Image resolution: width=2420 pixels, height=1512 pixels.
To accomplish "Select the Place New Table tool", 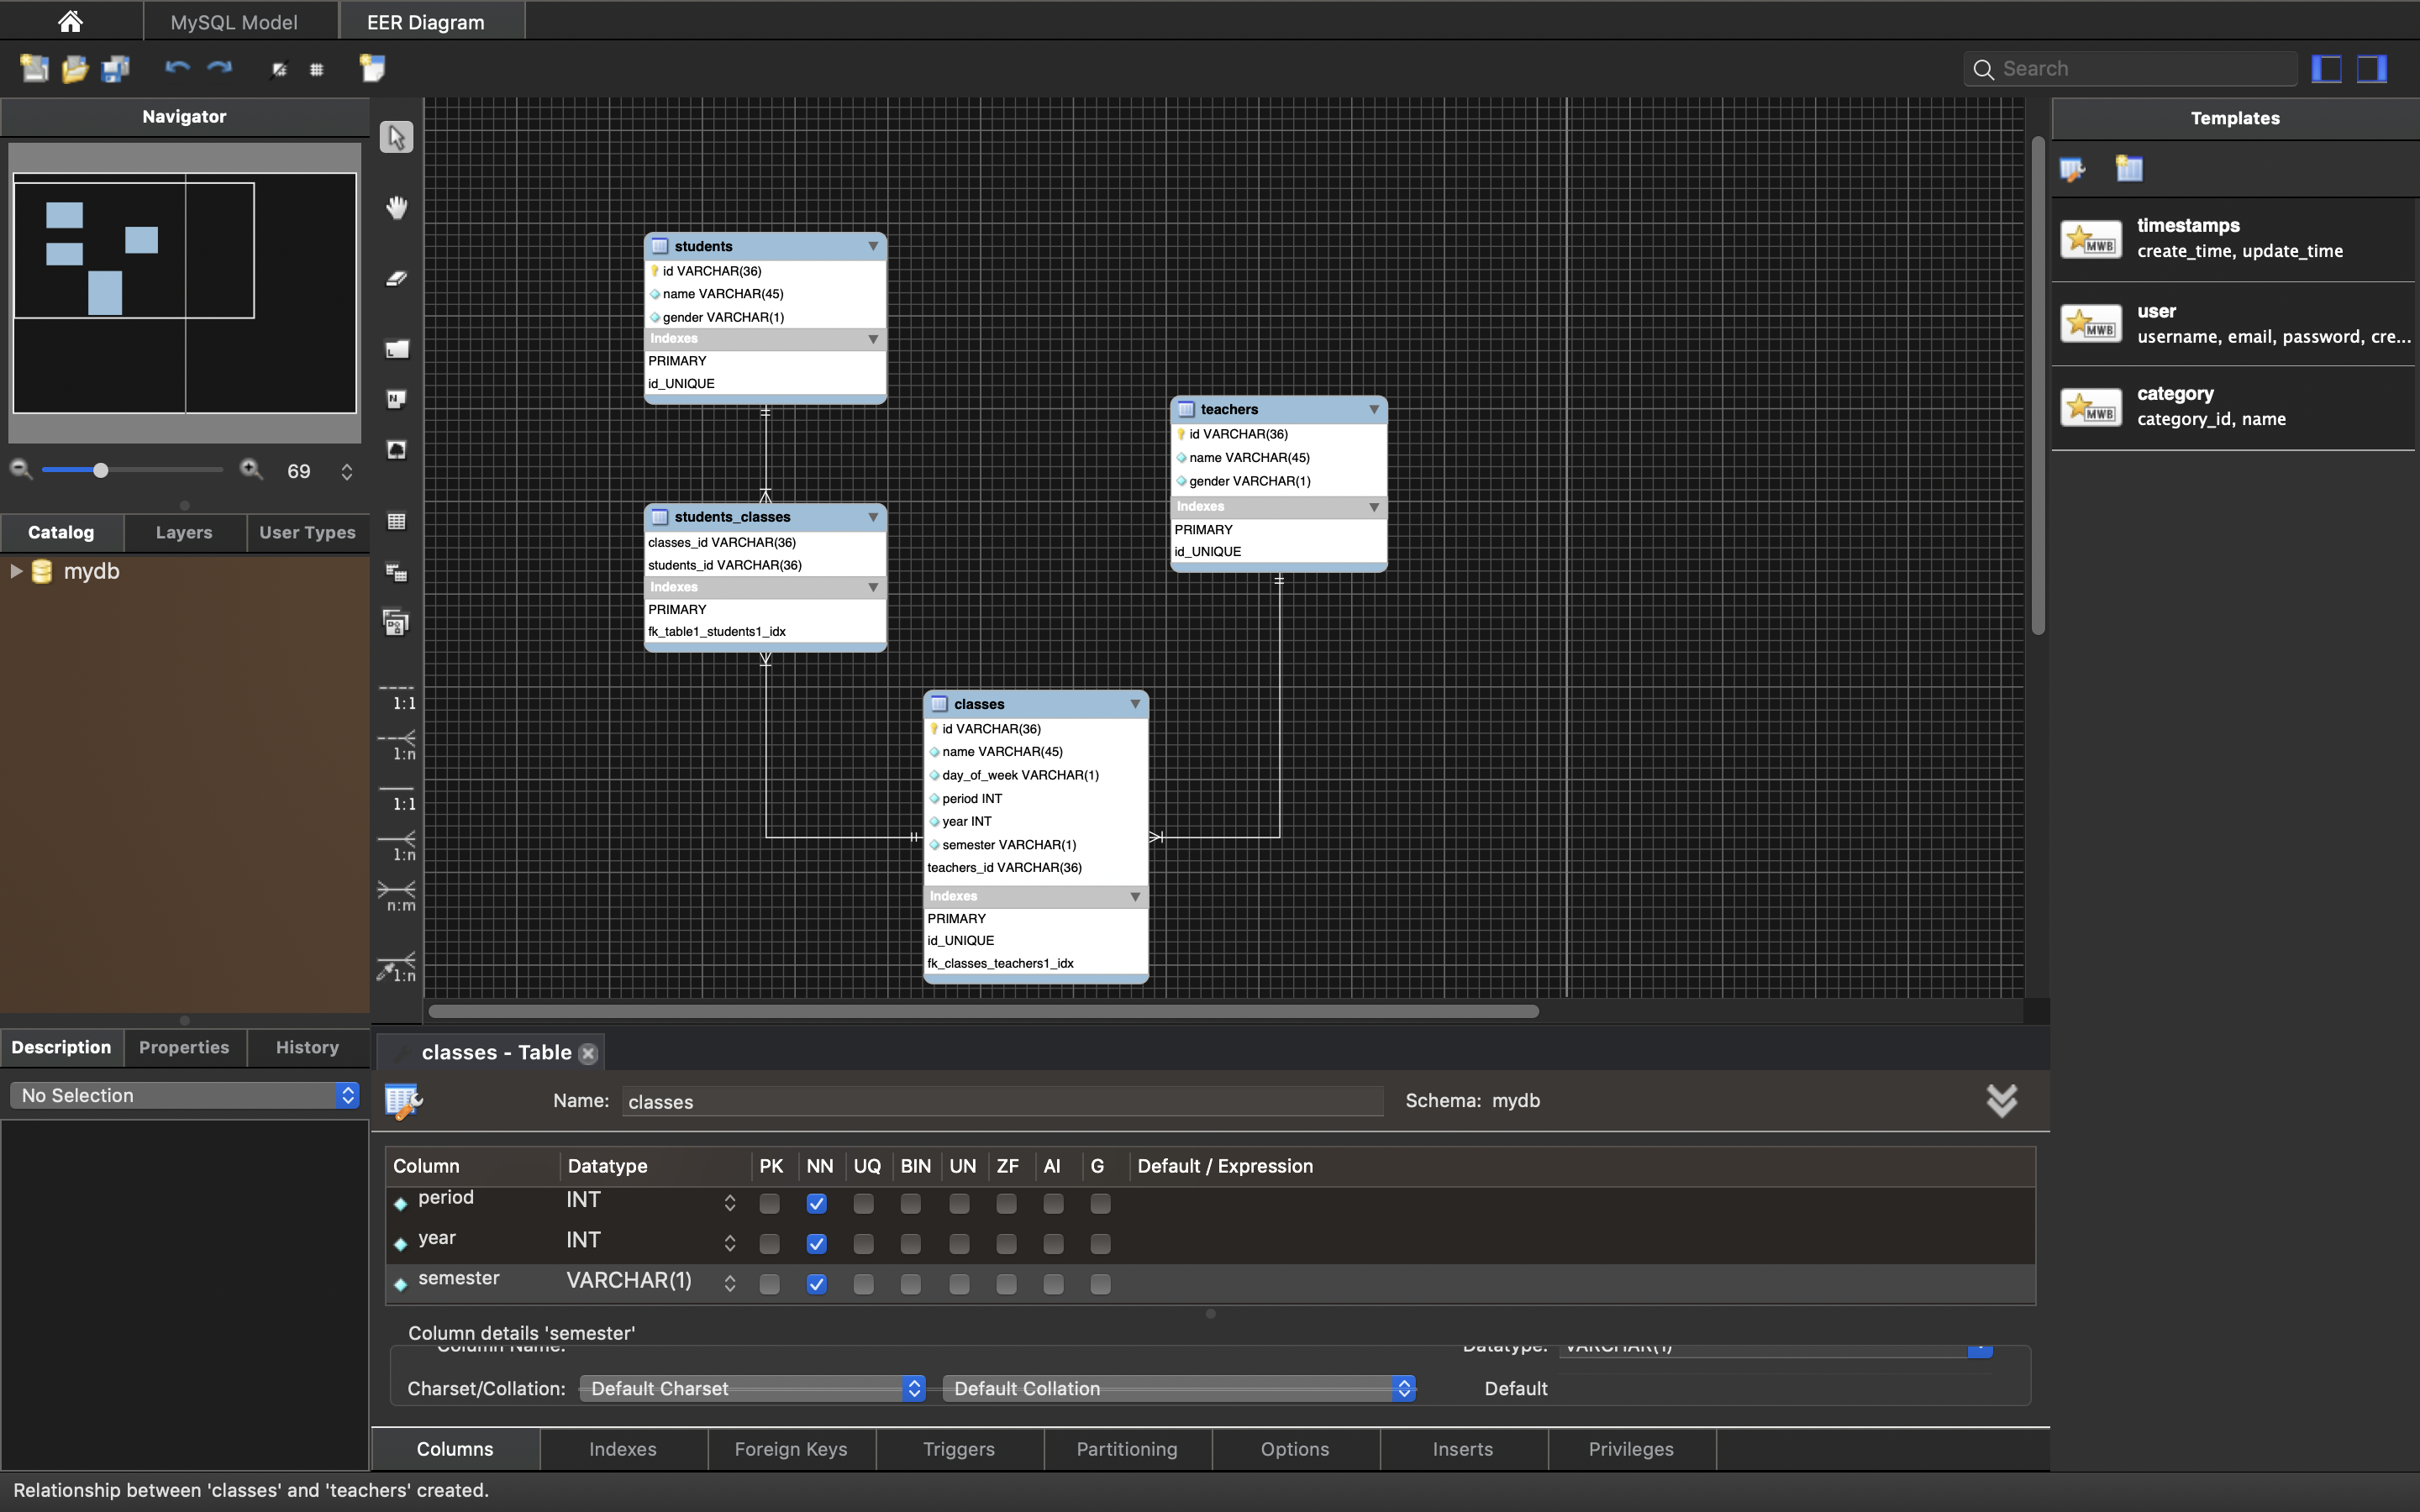I will pos(397,522).
